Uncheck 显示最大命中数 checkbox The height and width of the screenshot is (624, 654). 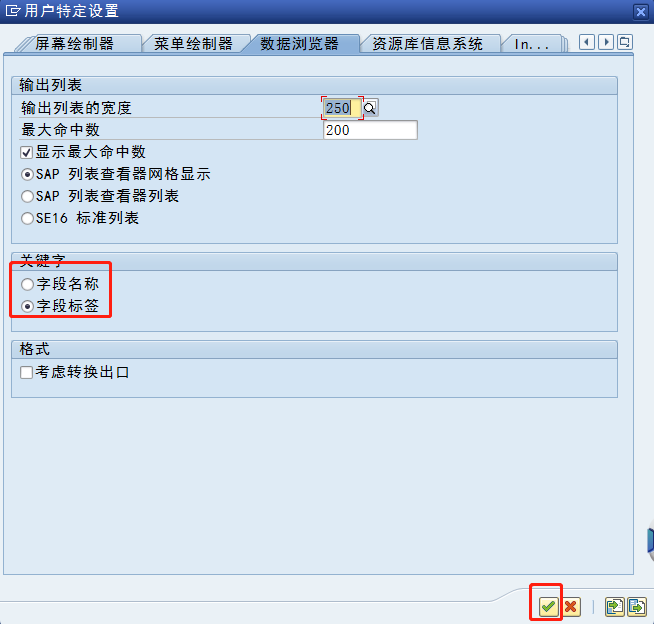26,152
